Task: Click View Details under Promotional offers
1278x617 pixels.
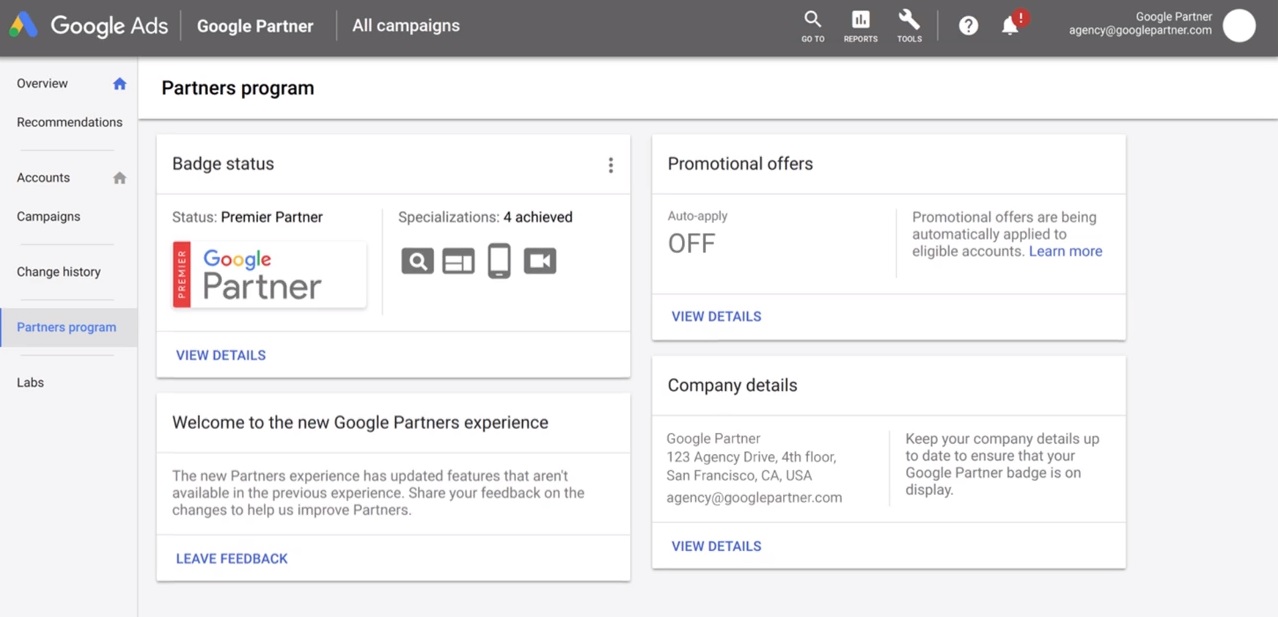Action: pyautogui.click(x=716, y=316)
